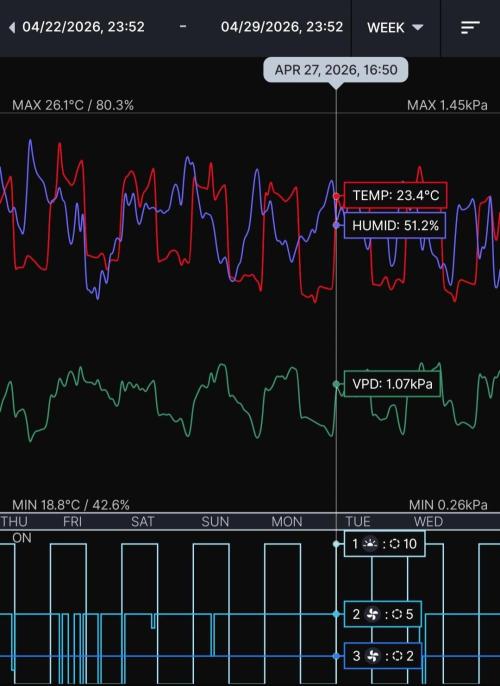Click the ON label in device chart
The image size is (500, 686).
pos(22,538)
